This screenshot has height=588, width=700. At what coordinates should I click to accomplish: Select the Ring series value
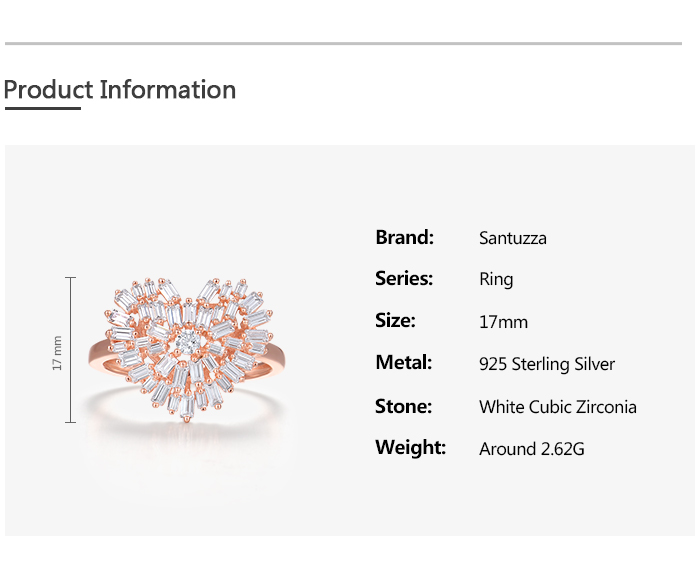(496, 280)
